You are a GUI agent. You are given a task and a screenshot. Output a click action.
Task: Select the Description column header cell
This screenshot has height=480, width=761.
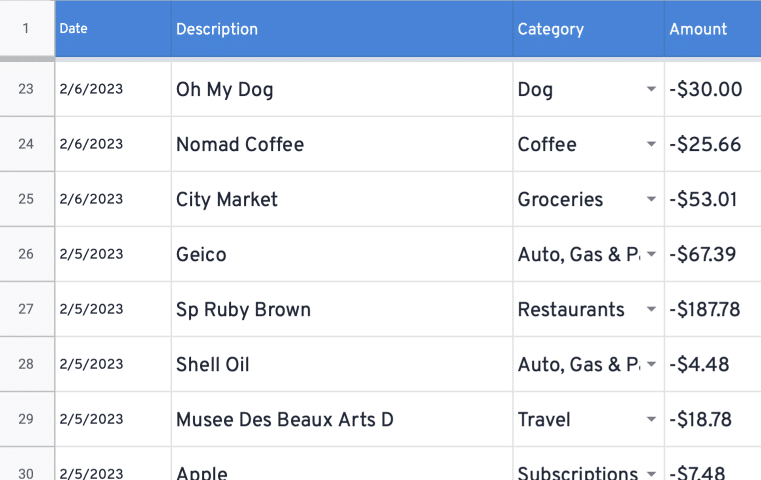(342, 29)
